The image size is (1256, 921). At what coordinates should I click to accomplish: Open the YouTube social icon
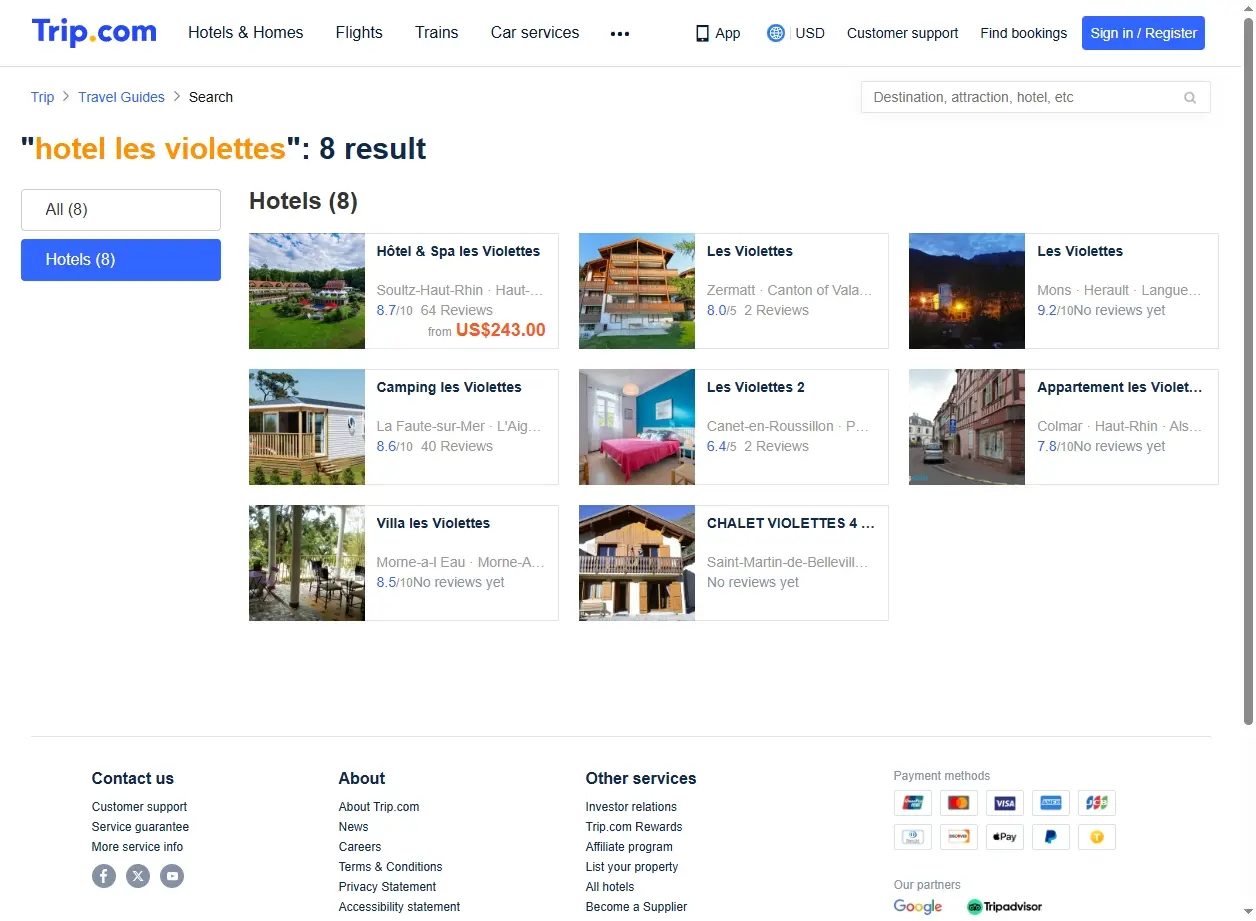pyautogui.click(x=172, y=876)
